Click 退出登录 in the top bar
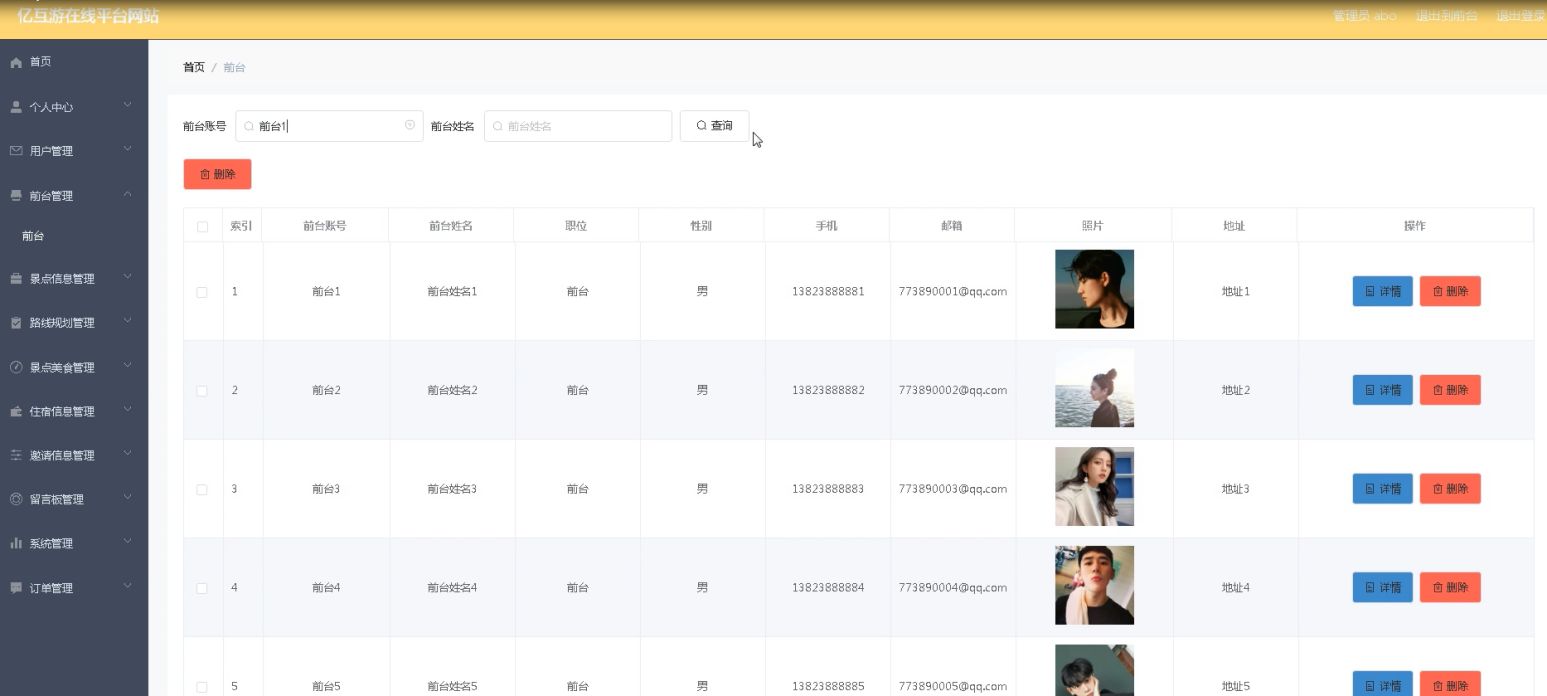The height and width of the screenshot is (696, 1547). pos(1521,16)
